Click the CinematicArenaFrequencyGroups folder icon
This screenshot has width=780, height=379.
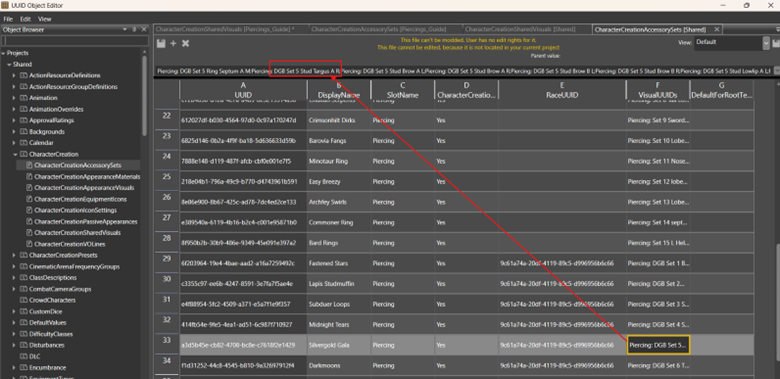[x=23, y=267]
